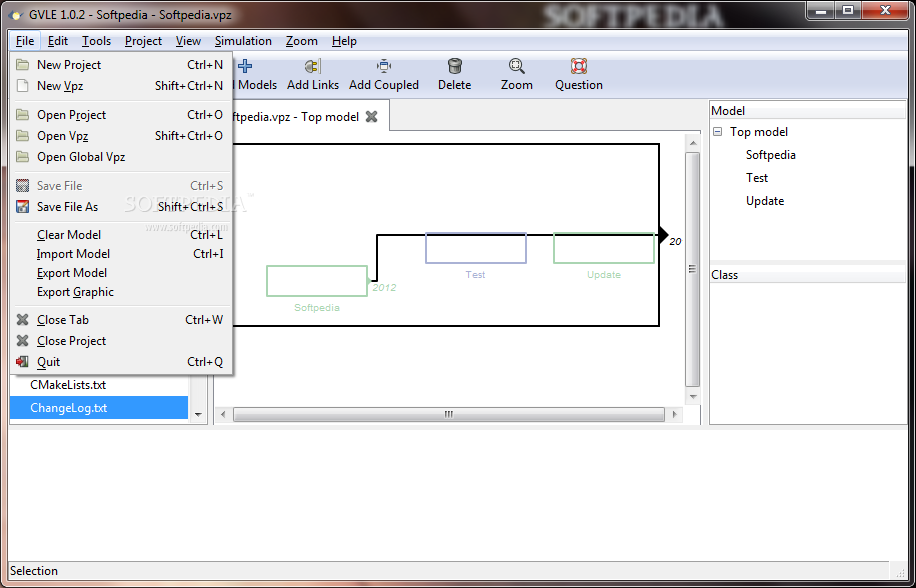The image size is (916, 588).
Task: Activate the Delete trash can tool
Action: pos(454,75)
